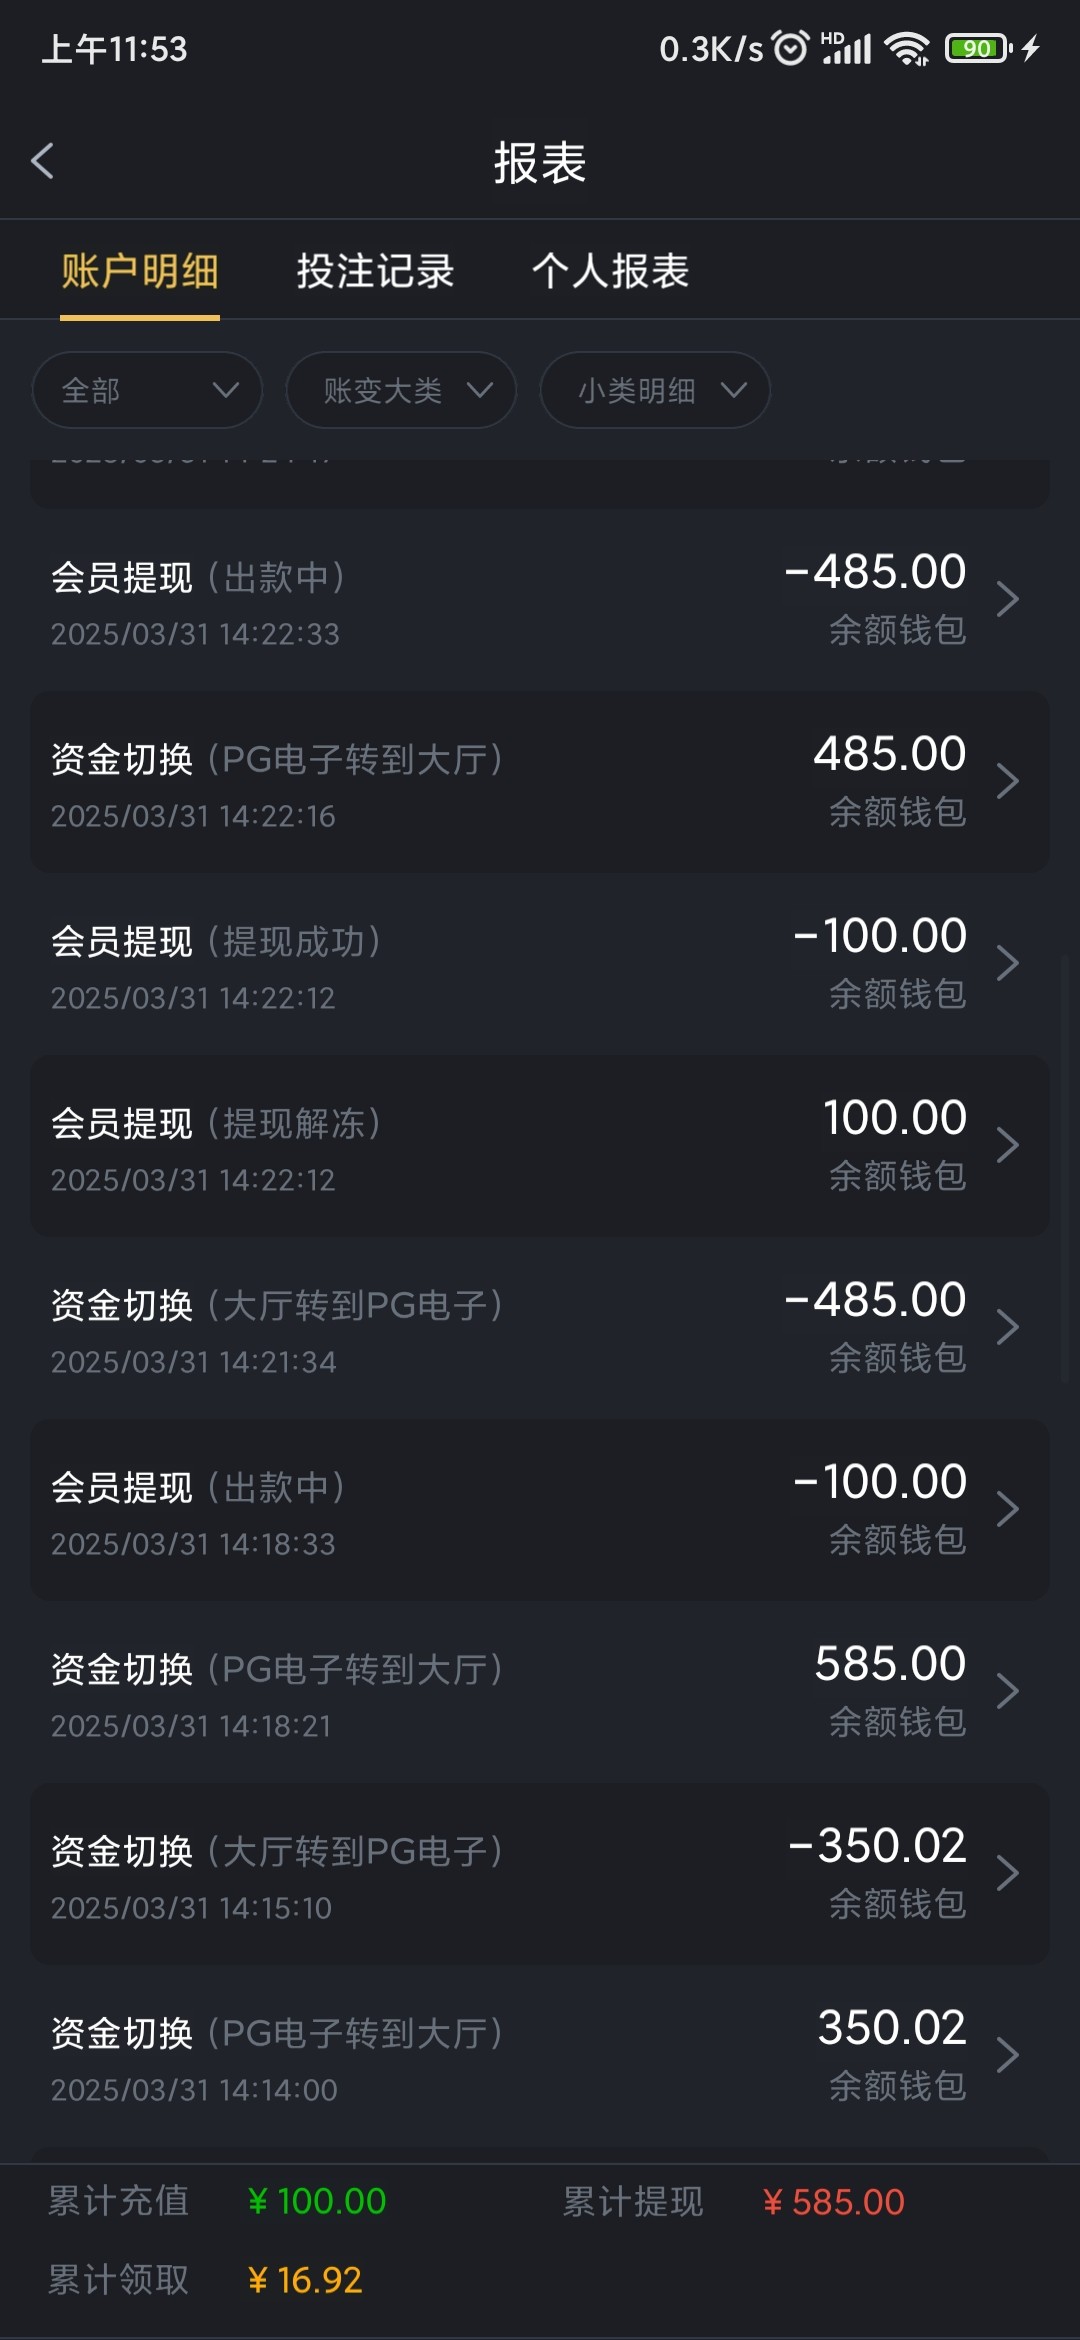
Task: Tap the alarm clock status icon
Action: tap(791, 48)
